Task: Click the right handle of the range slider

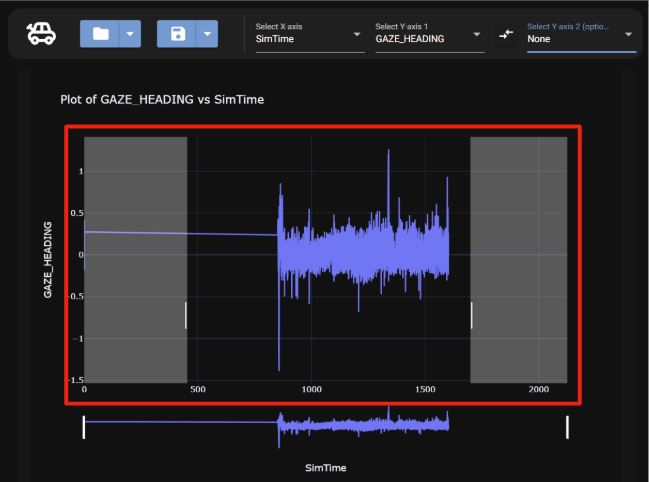Action: click(567, 427)
